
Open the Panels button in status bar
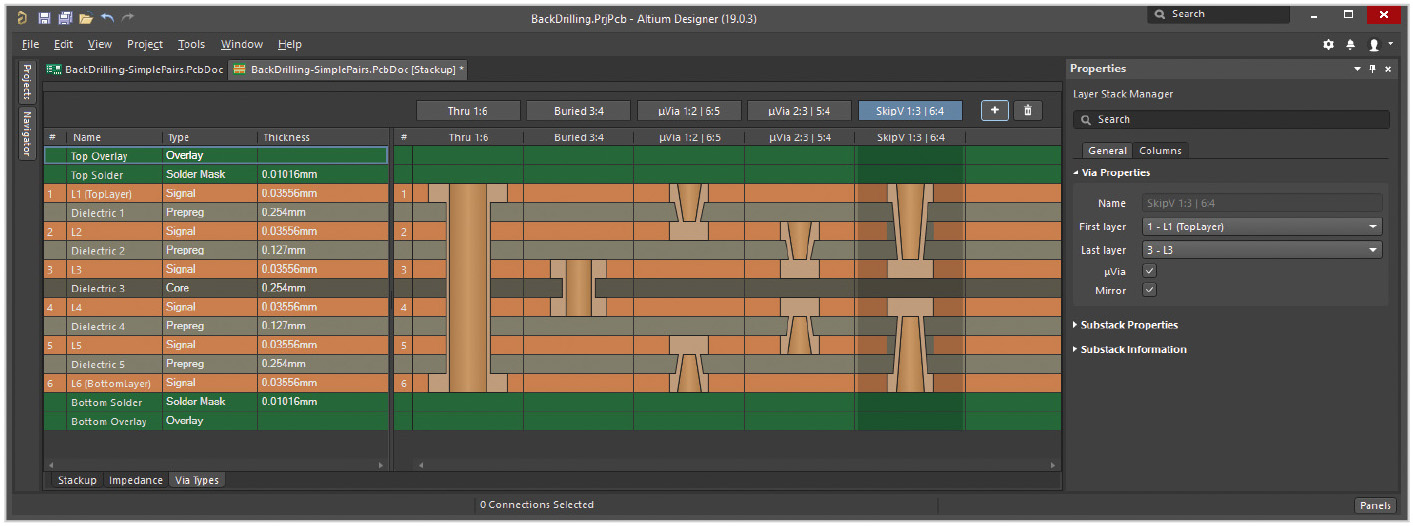[x=1375, y=505]
